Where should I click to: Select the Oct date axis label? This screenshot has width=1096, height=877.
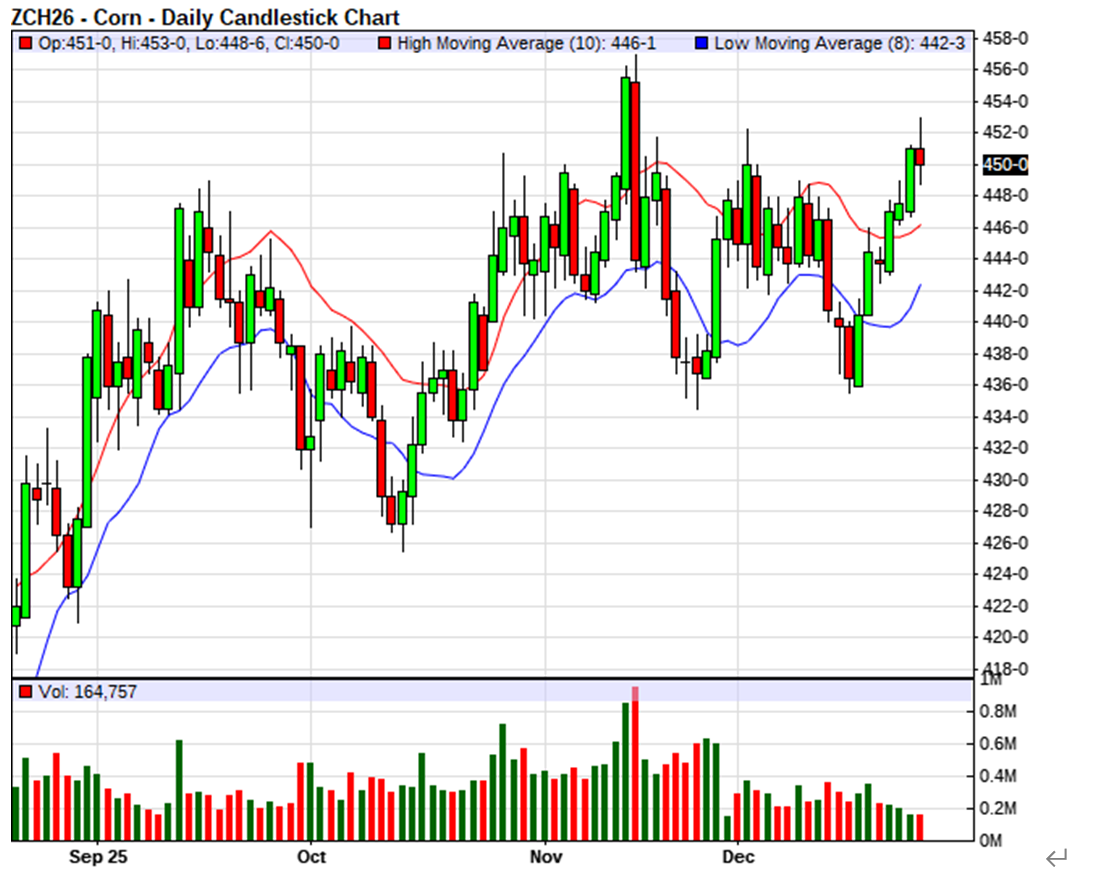tap(311, 858)
